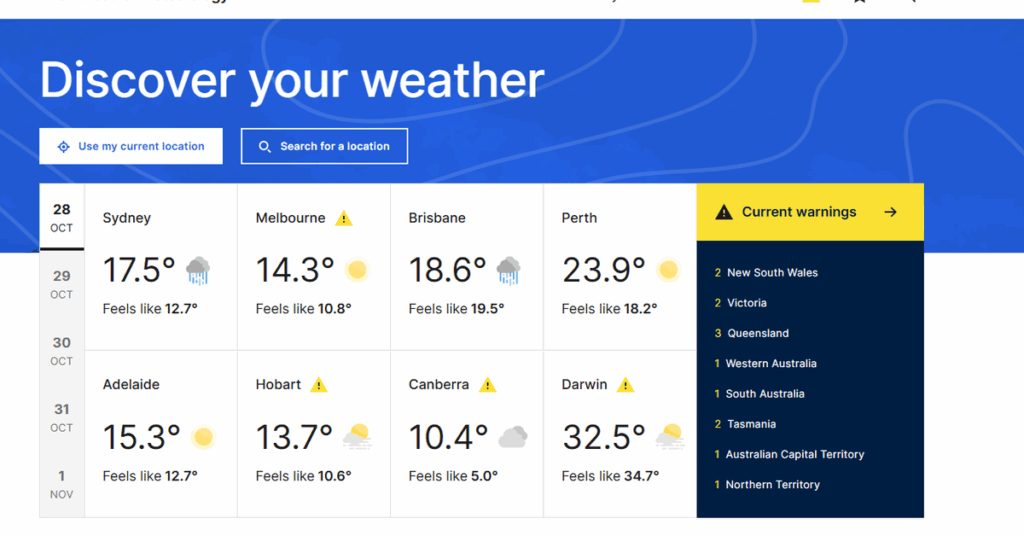This screenshot has width=1024, height=536.
Task: Click Canberra's yellow warning triangle icon
Action: [x=488, y=385]
